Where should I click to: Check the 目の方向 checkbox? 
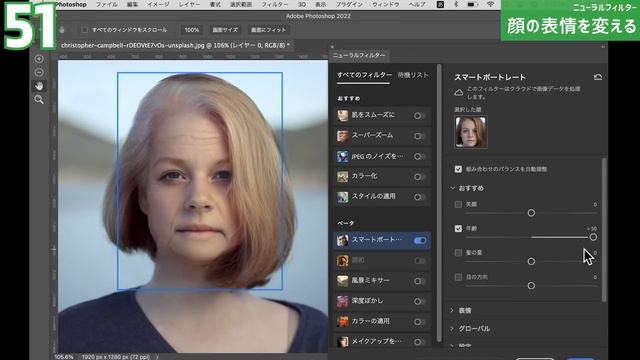point(458,277)
